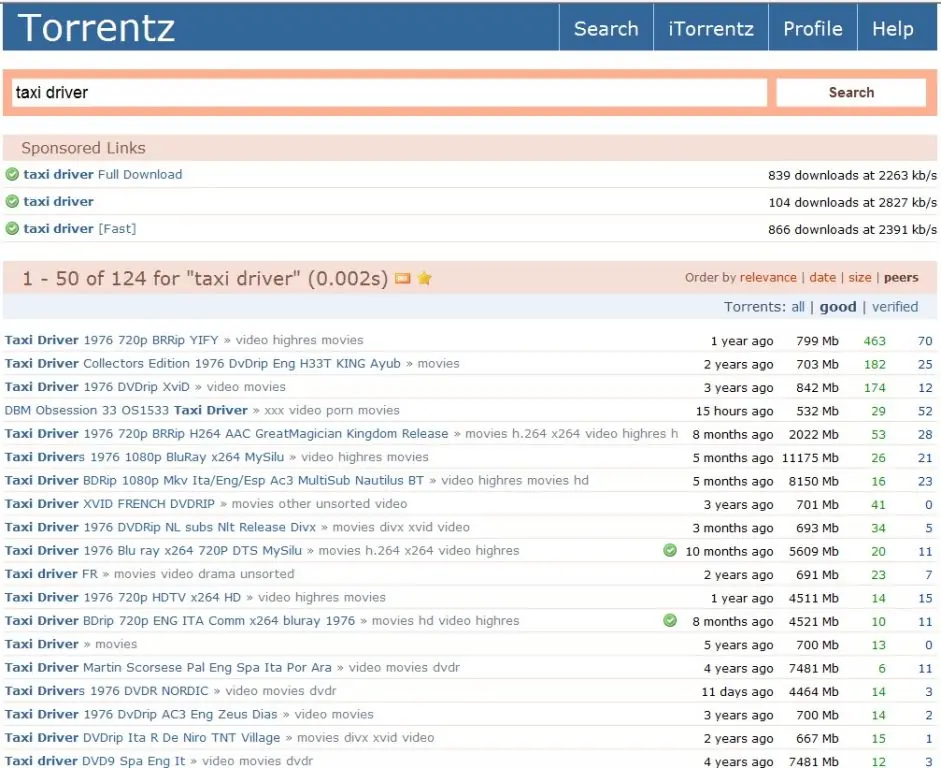
Task: Open 'Taxi Driver 1976 DvDrip AC3 Eng Zeus Dias' result
Action: pos(141,715)
